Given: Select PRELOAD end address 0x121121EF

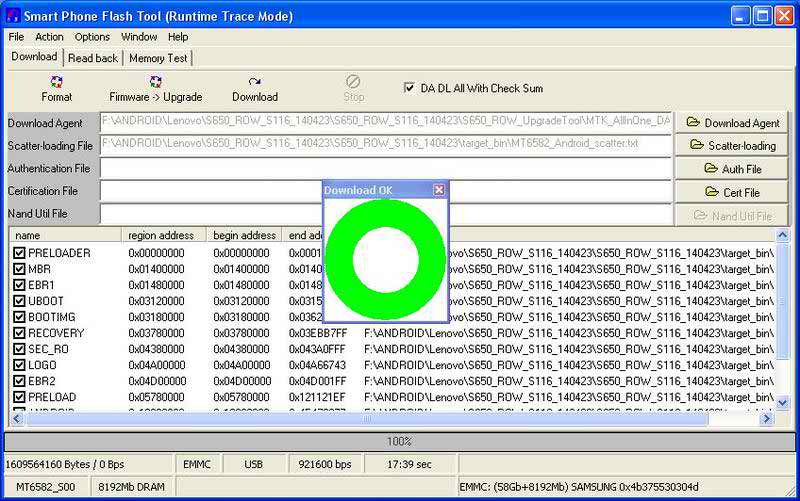Looking at the screenshot, I should click(317, 397).
